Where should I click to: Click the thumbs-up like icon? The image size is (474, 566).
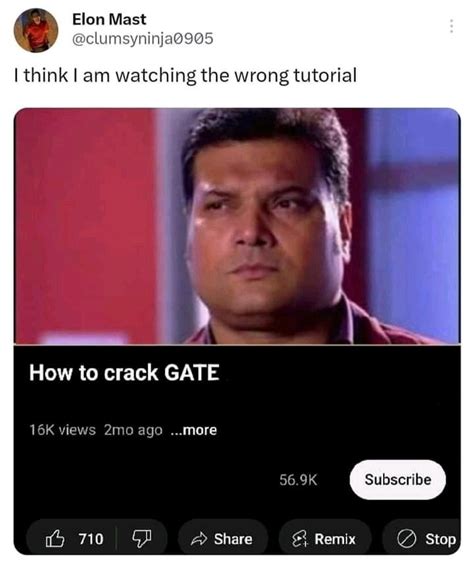(x=55, y=539)
